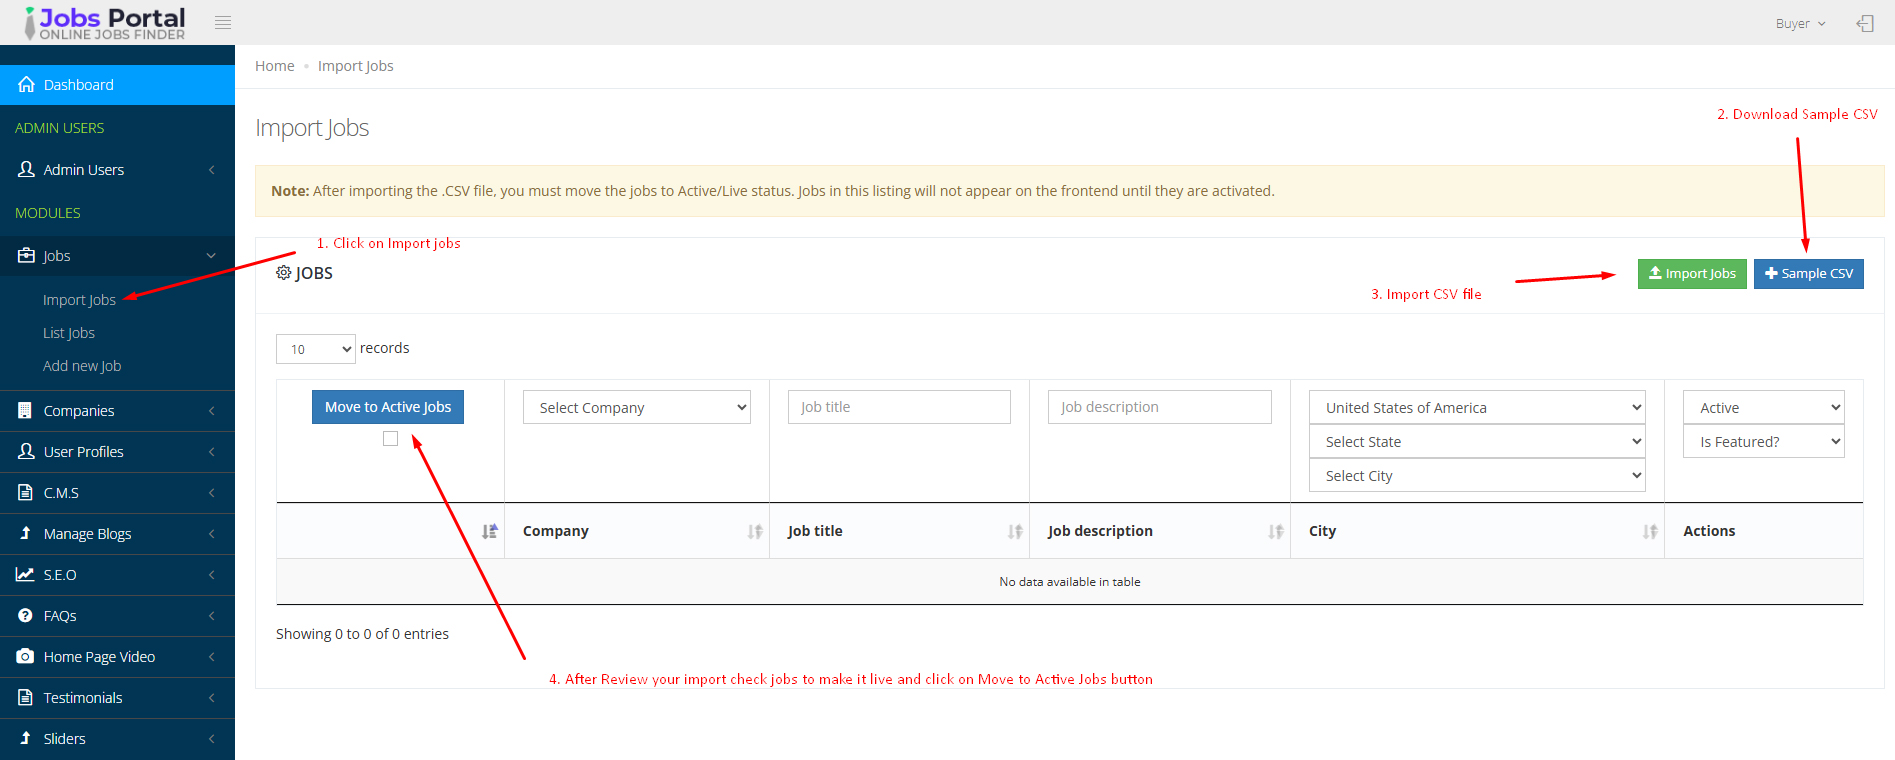This screenshot has width=1895, height=760.
Task: Sort table by Company column arrows
Action: tap(754, 532)
